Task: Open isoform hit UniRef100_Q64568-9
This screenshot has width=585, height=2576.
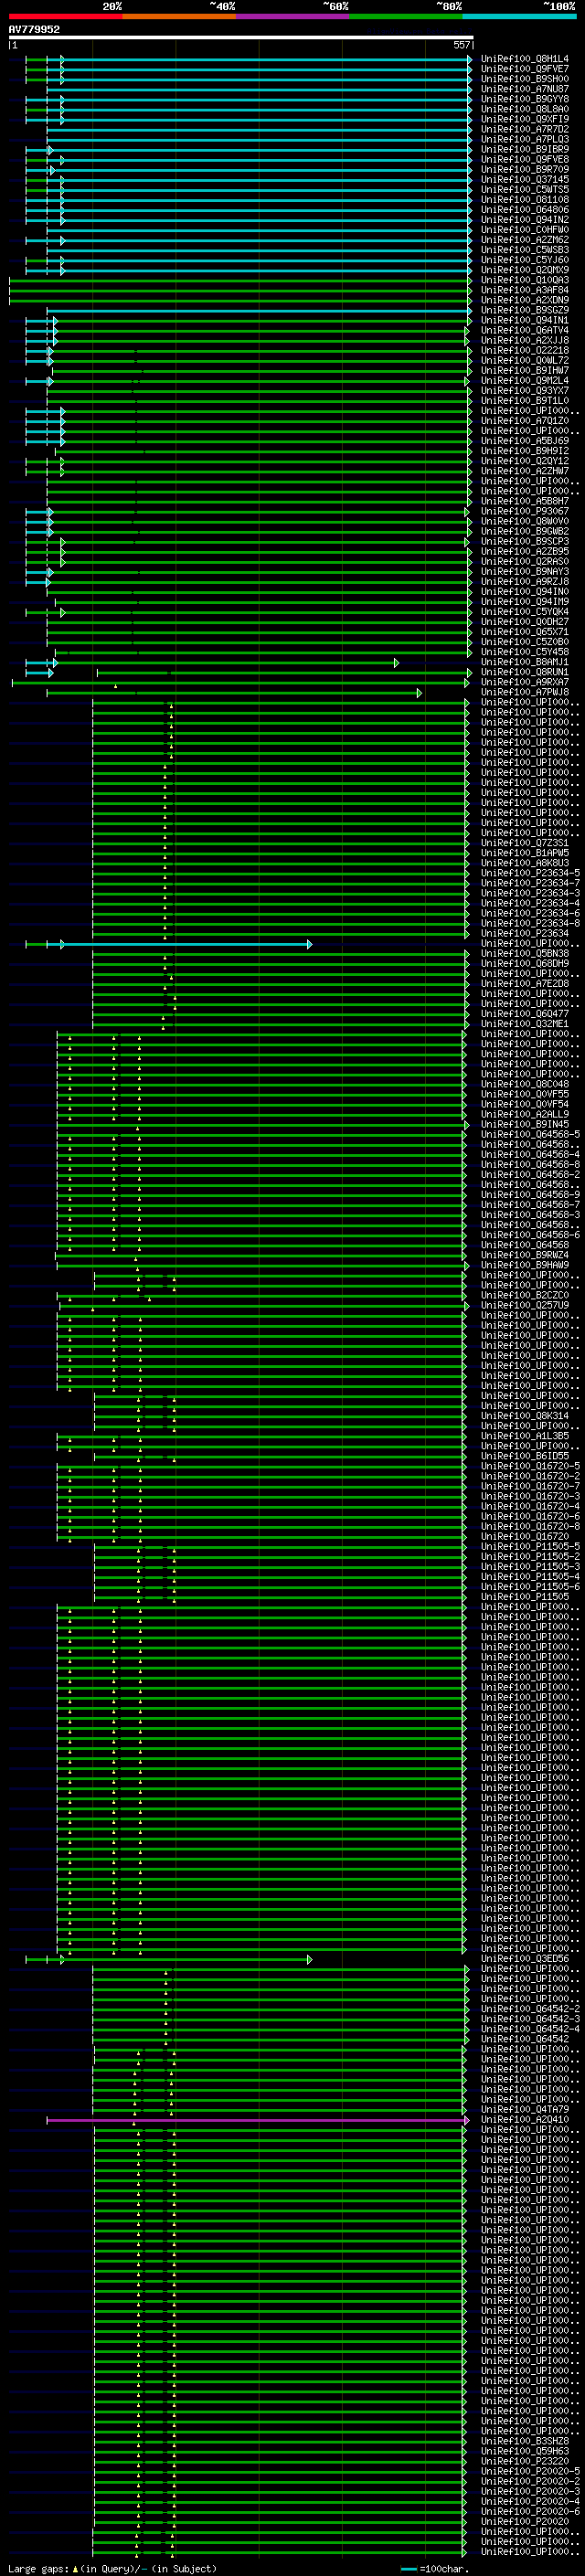Action: pos(530,1195)
